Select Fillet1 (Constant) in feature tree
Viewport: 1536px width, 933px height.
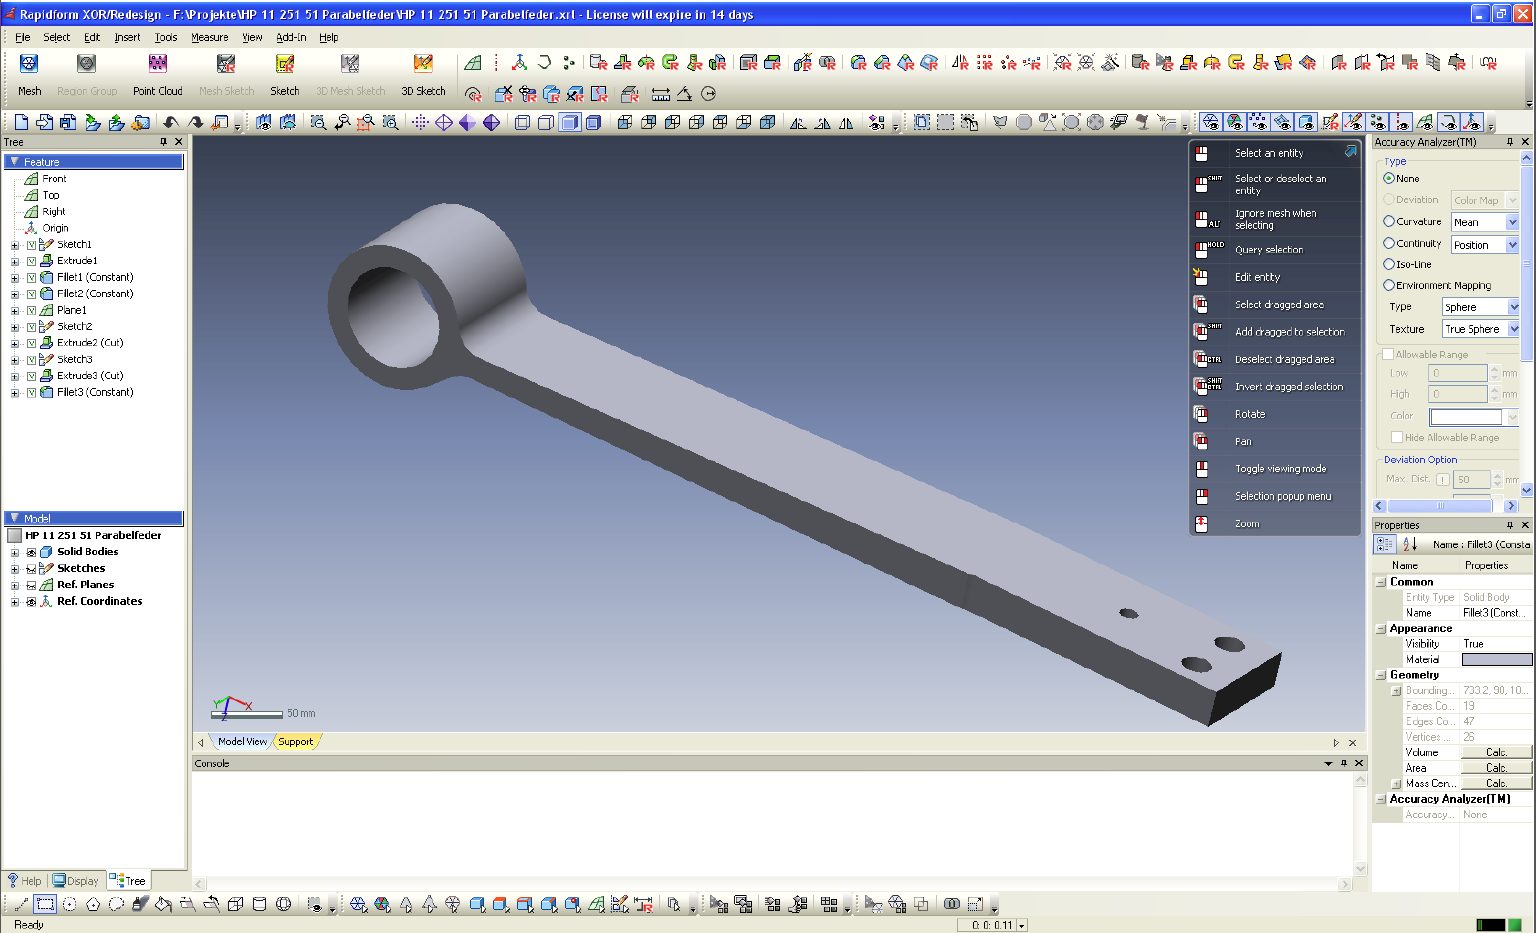coord(95,277)
